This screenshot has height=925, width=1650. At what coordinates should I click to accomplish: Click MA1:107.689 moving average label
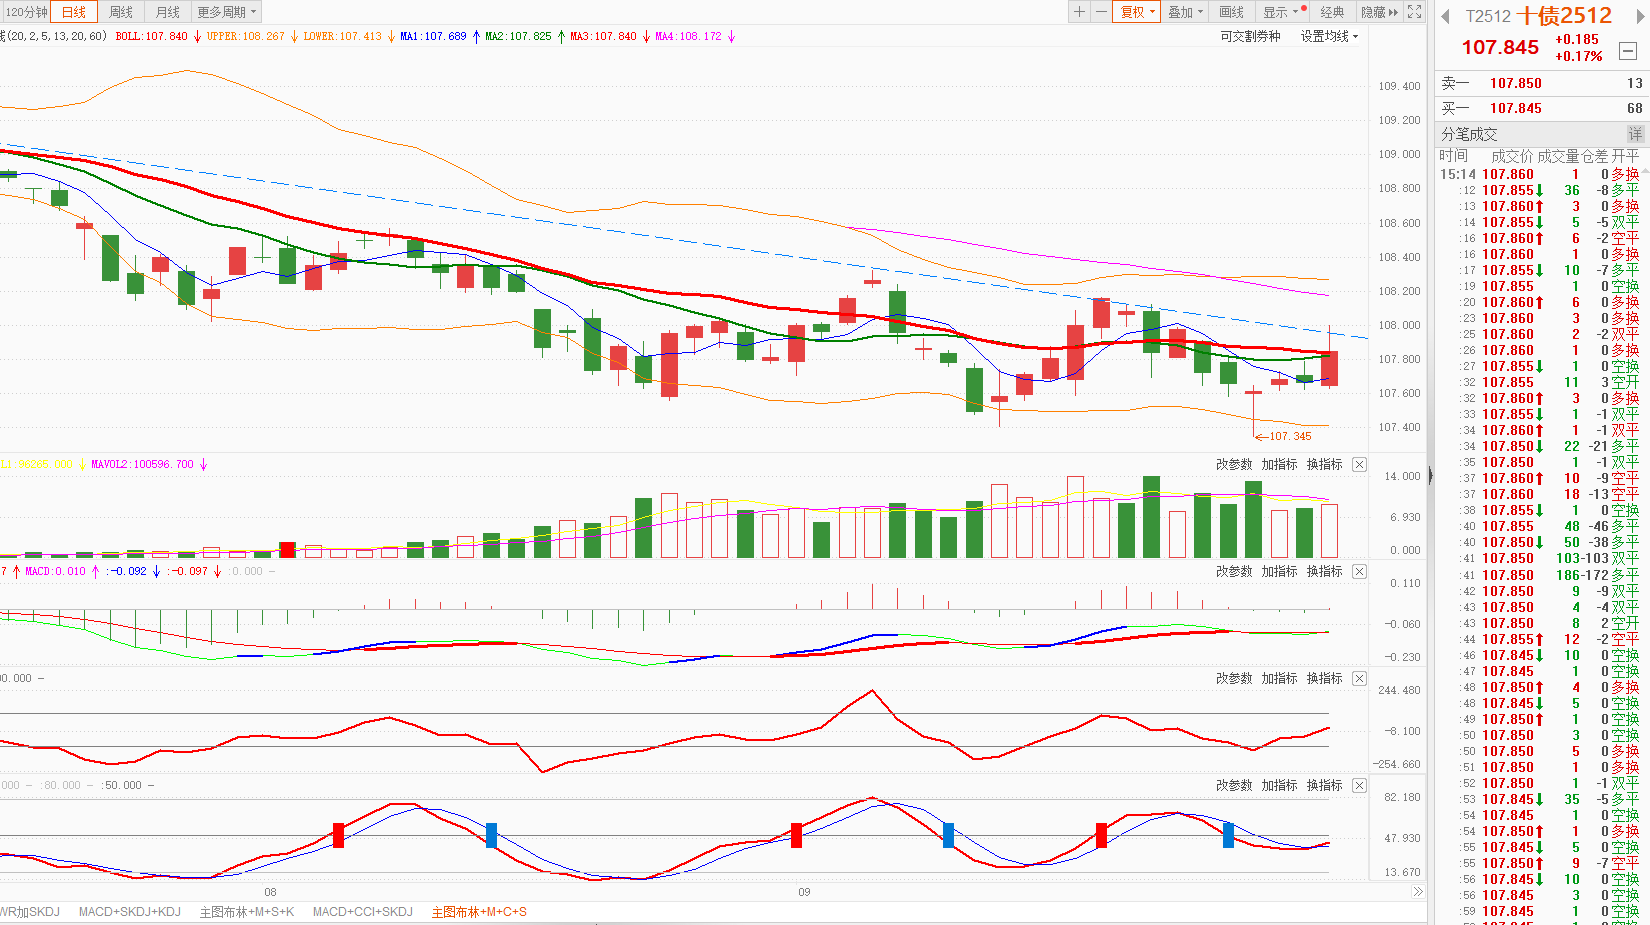[x=433, y=36]
